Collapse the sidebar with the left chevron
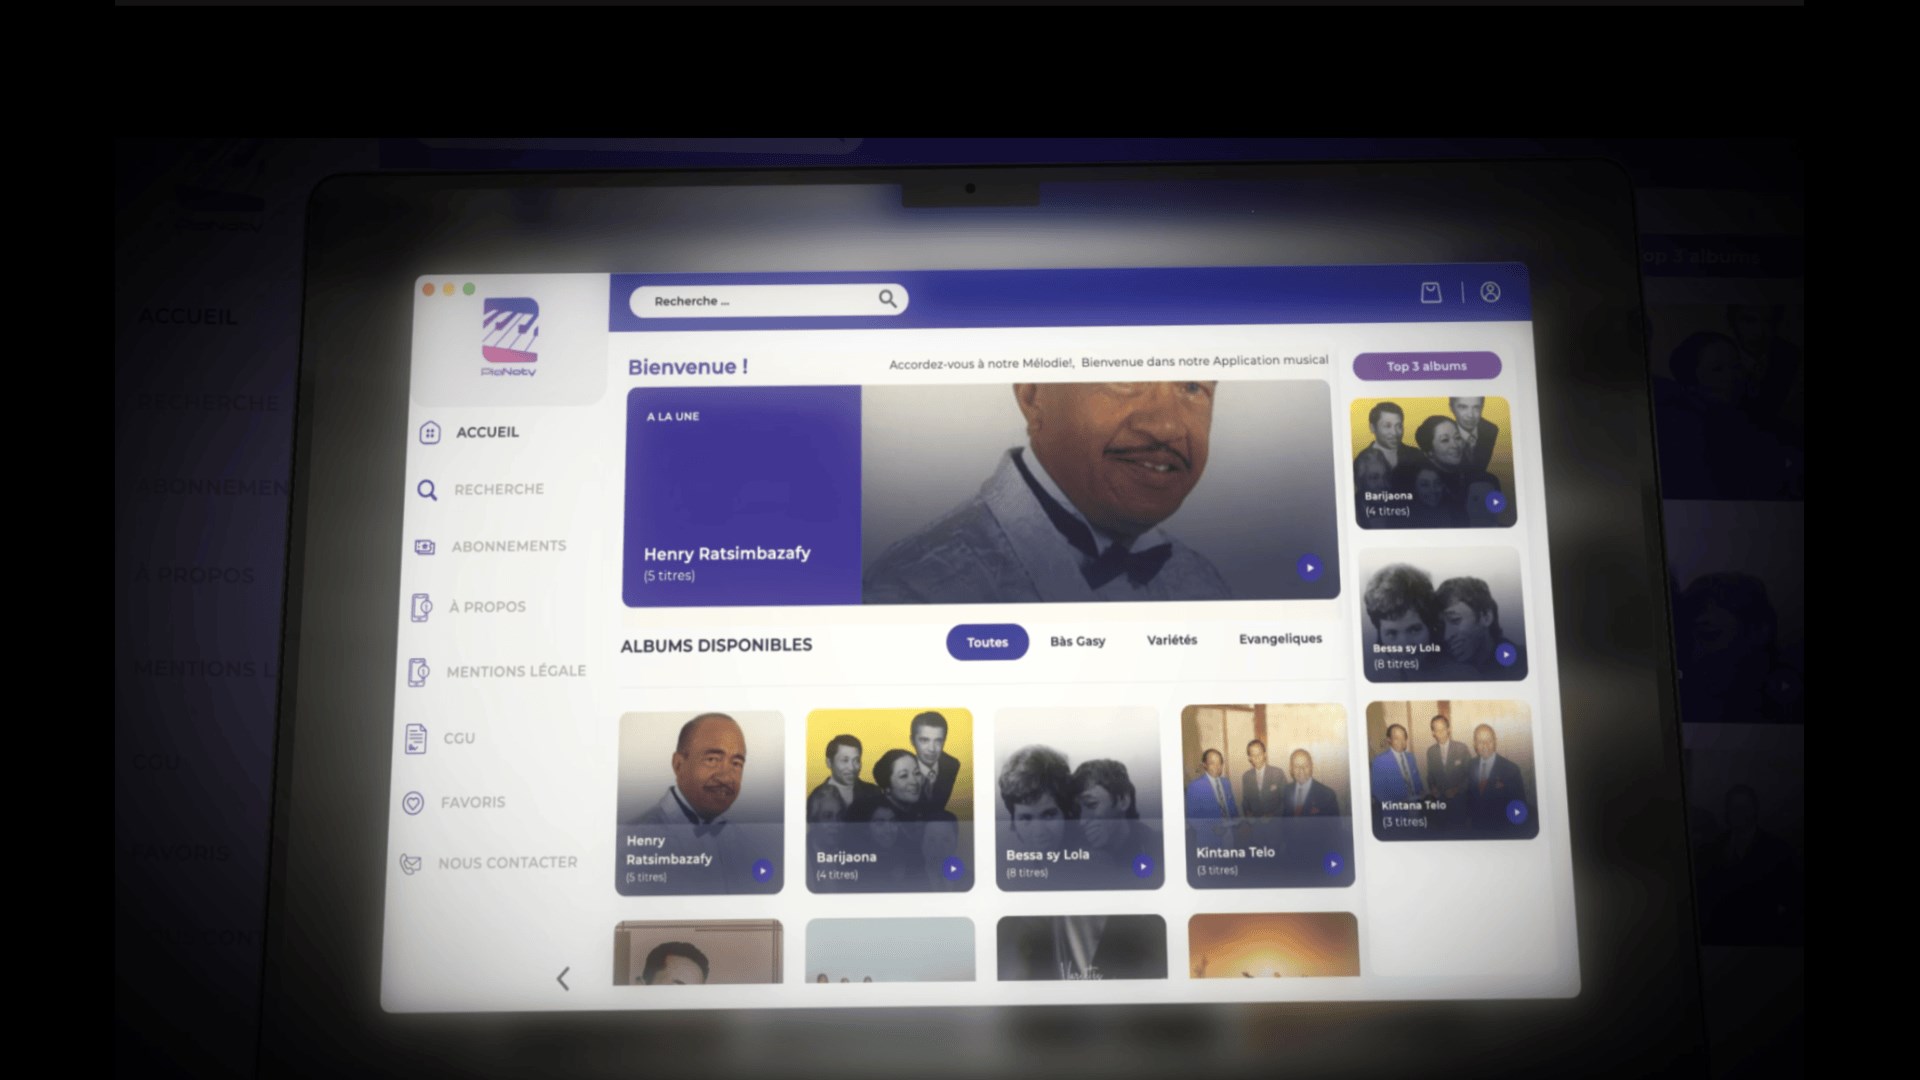Screen dimensions: 1920x1080 pos(563,978)
